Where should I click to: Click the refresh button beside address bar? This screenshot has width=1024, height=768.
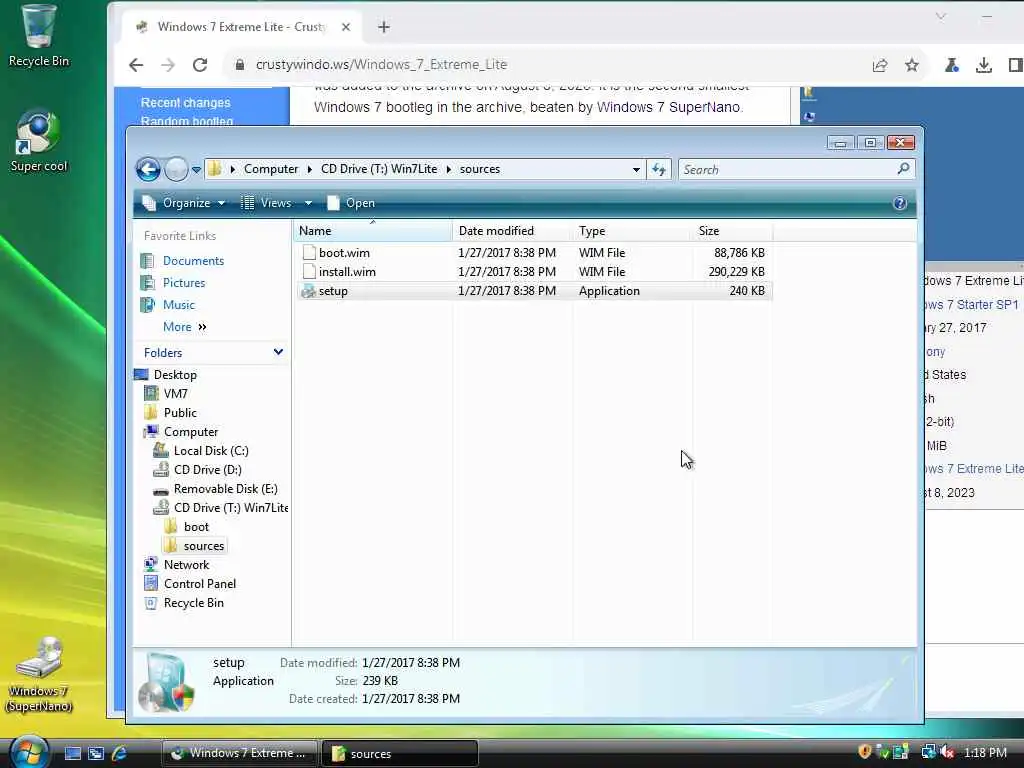tap(658, 170)
